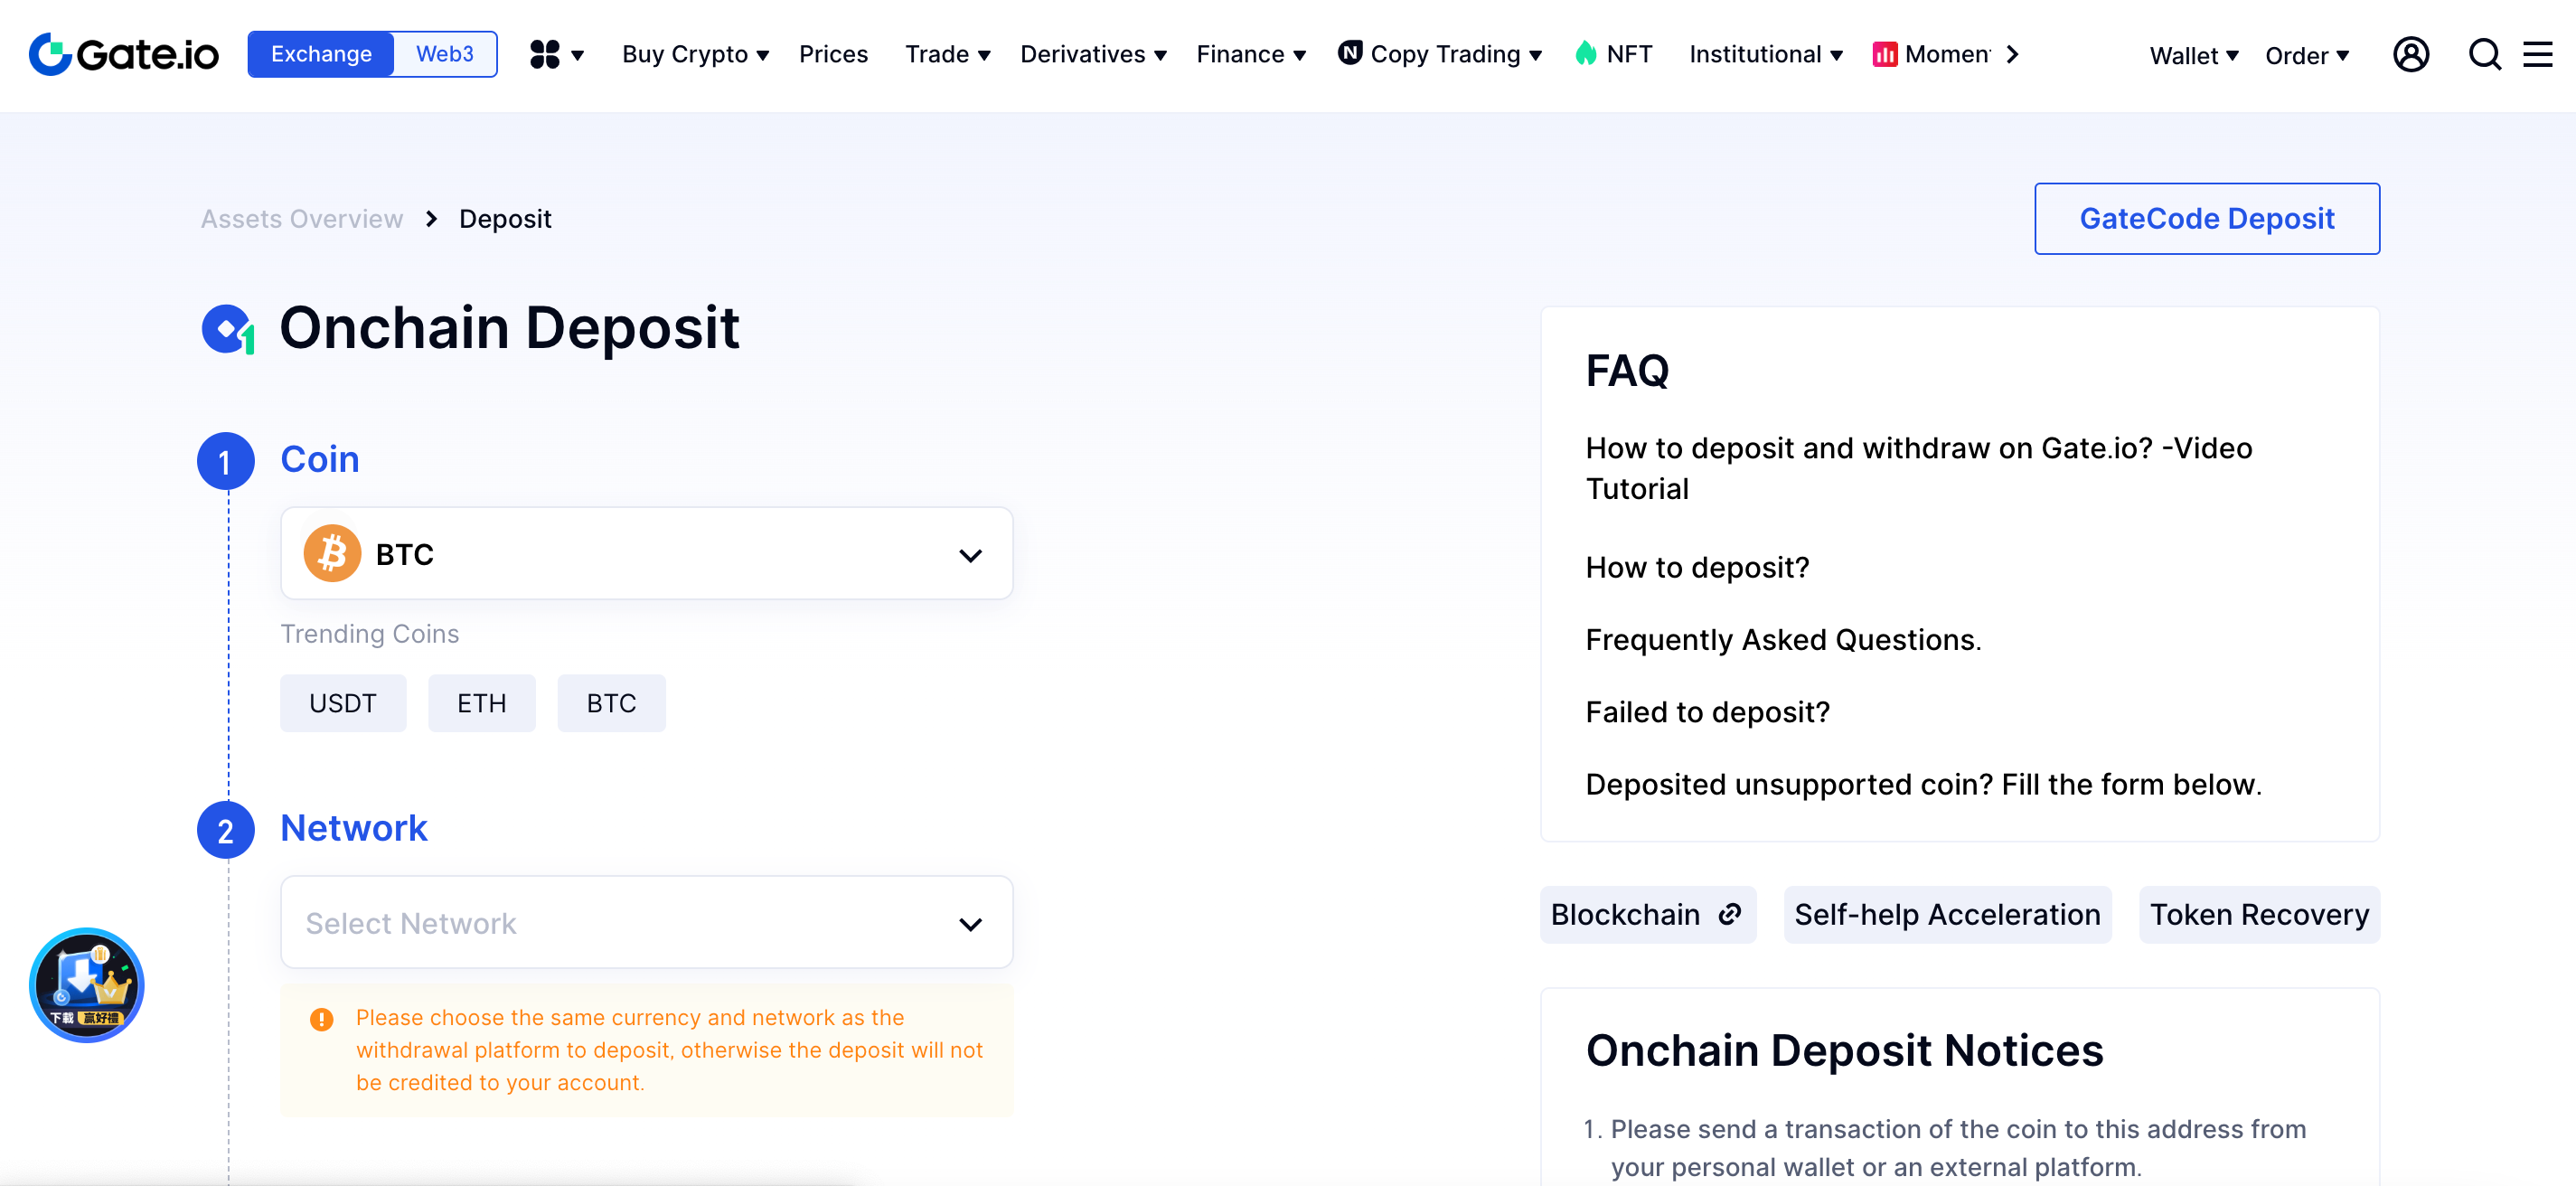
Task: Open the hamburger menu icon
Action: coord(2538,54)
